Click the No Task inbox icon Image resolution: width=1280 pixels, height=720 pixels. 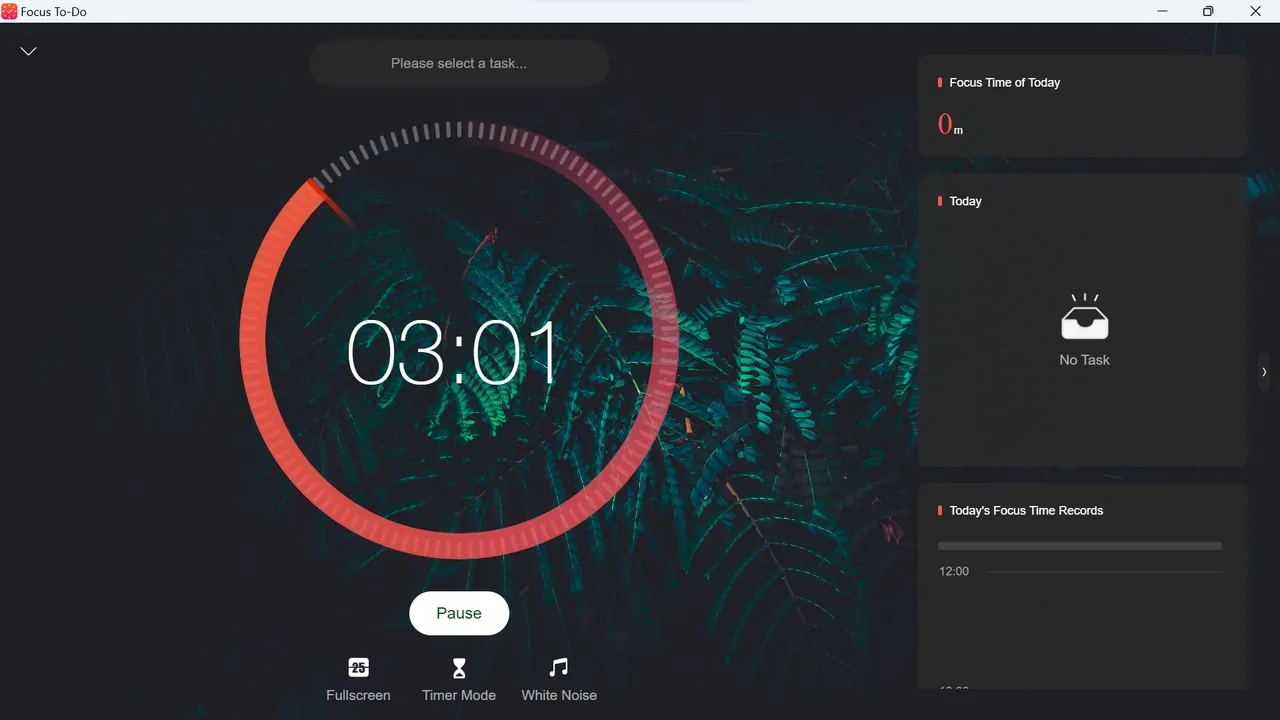(x=1085, y=317)
